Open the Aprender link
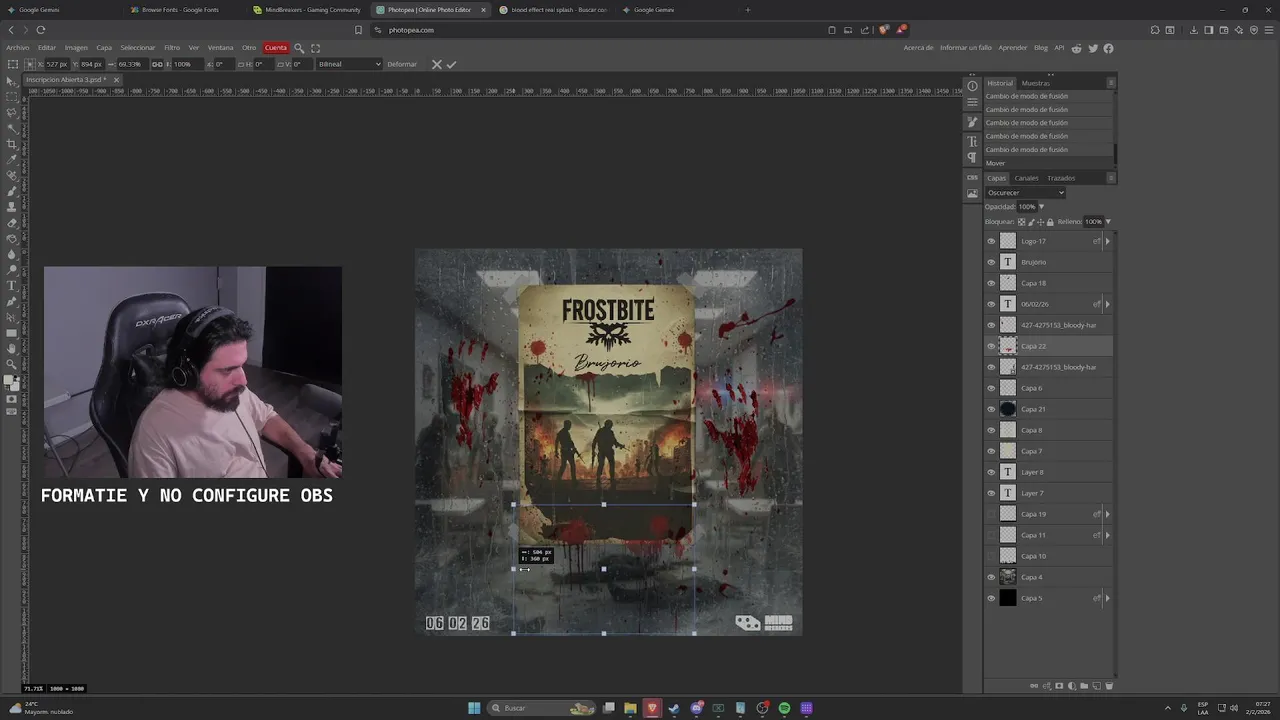This screenshot has height=720, width=1280. coord(1013,48)
